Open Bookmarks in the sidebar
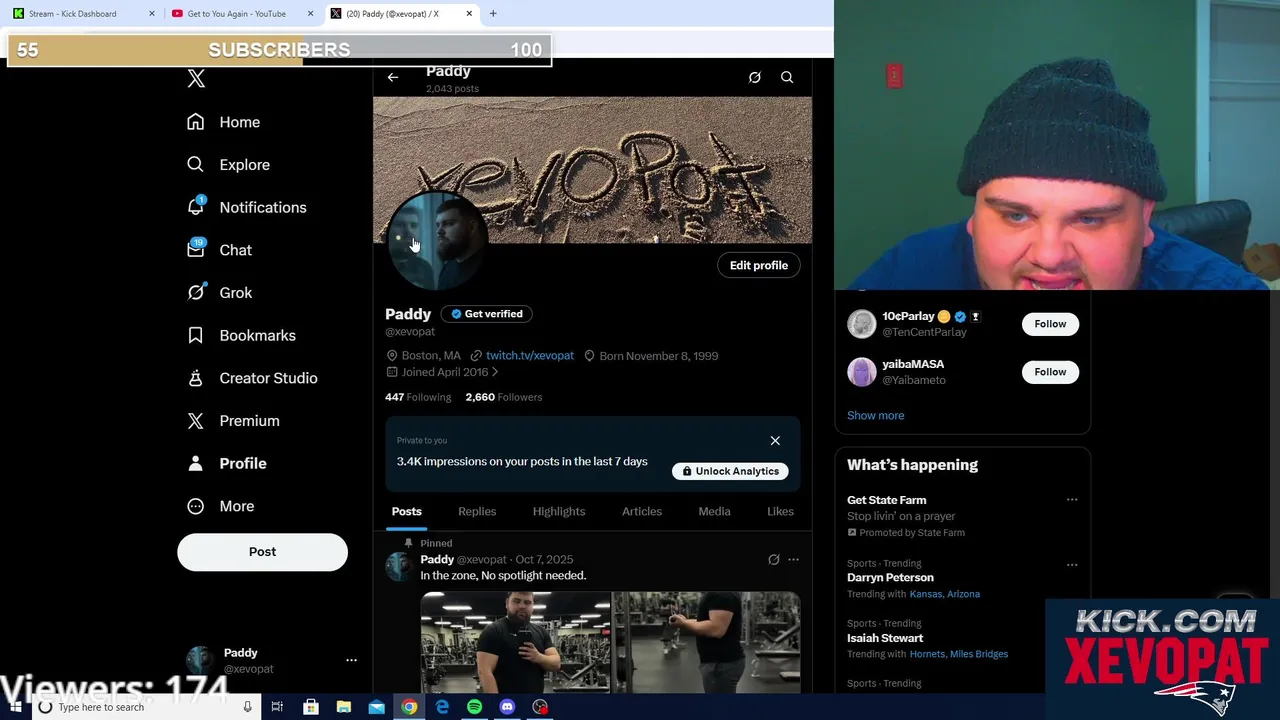This screenshot has width=1280, height=720. (x=241, y=335)
